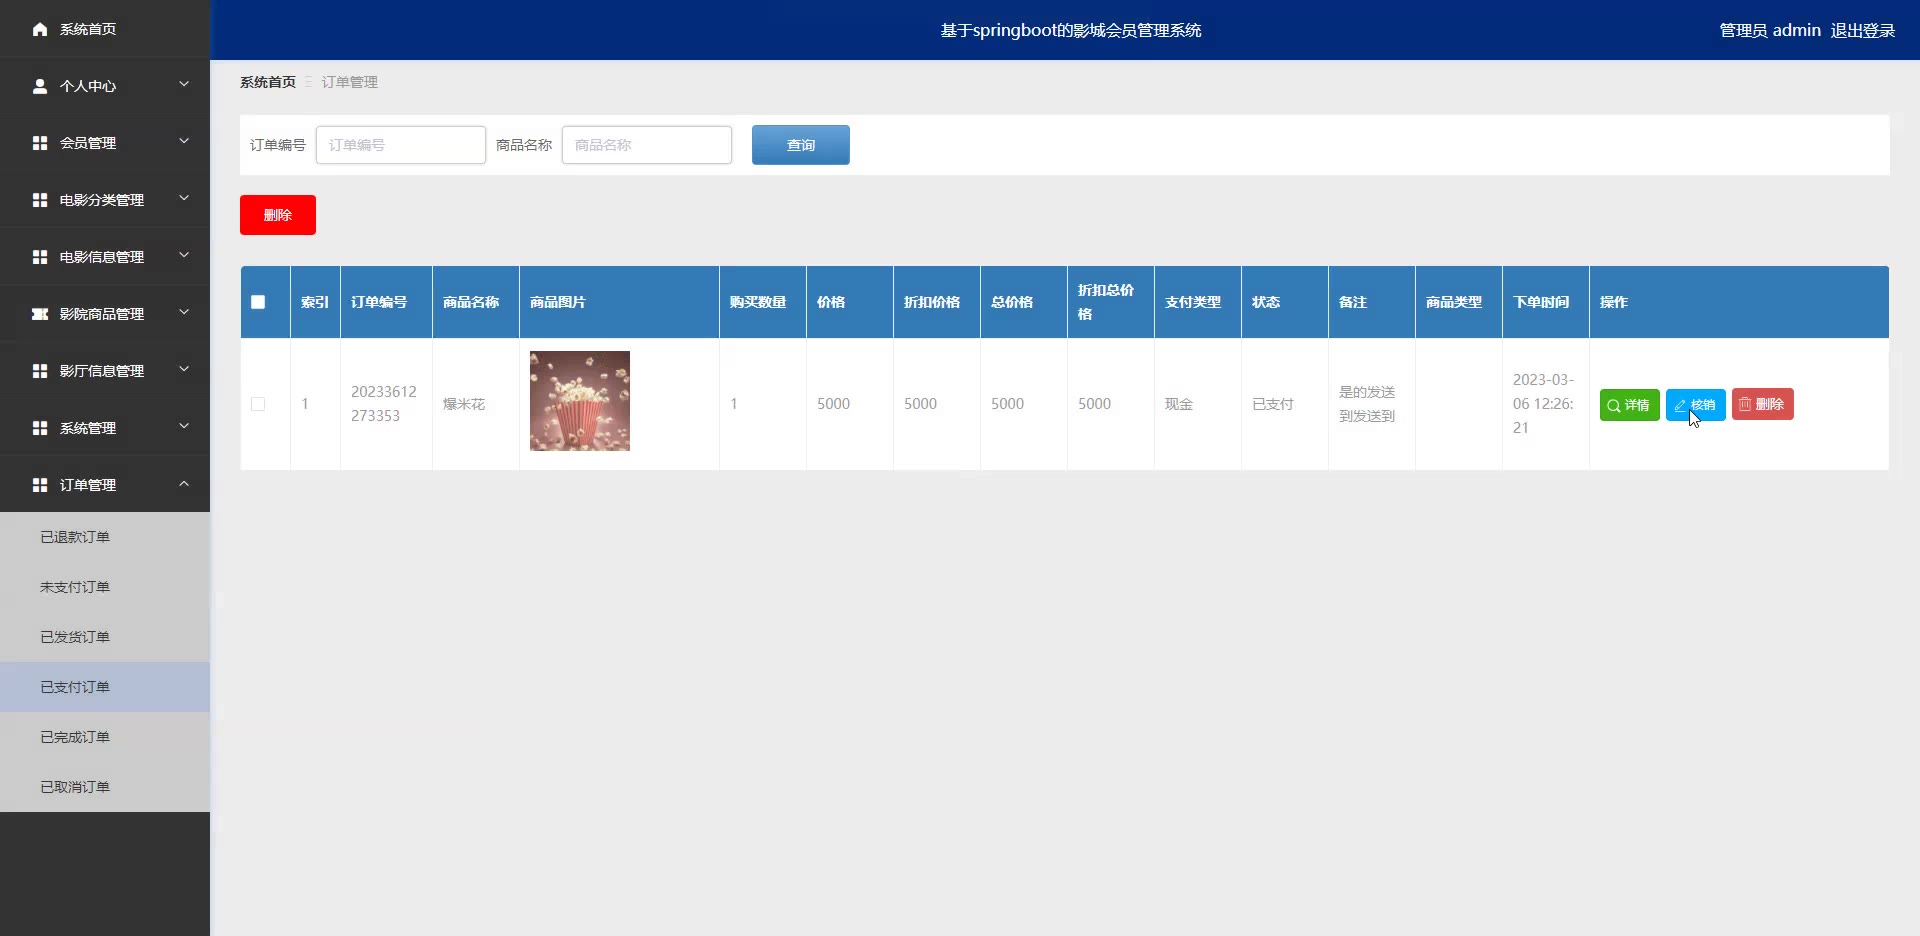Select the 已支付订单 submenu item
1920x936 pixels.
tap(105, 687)
